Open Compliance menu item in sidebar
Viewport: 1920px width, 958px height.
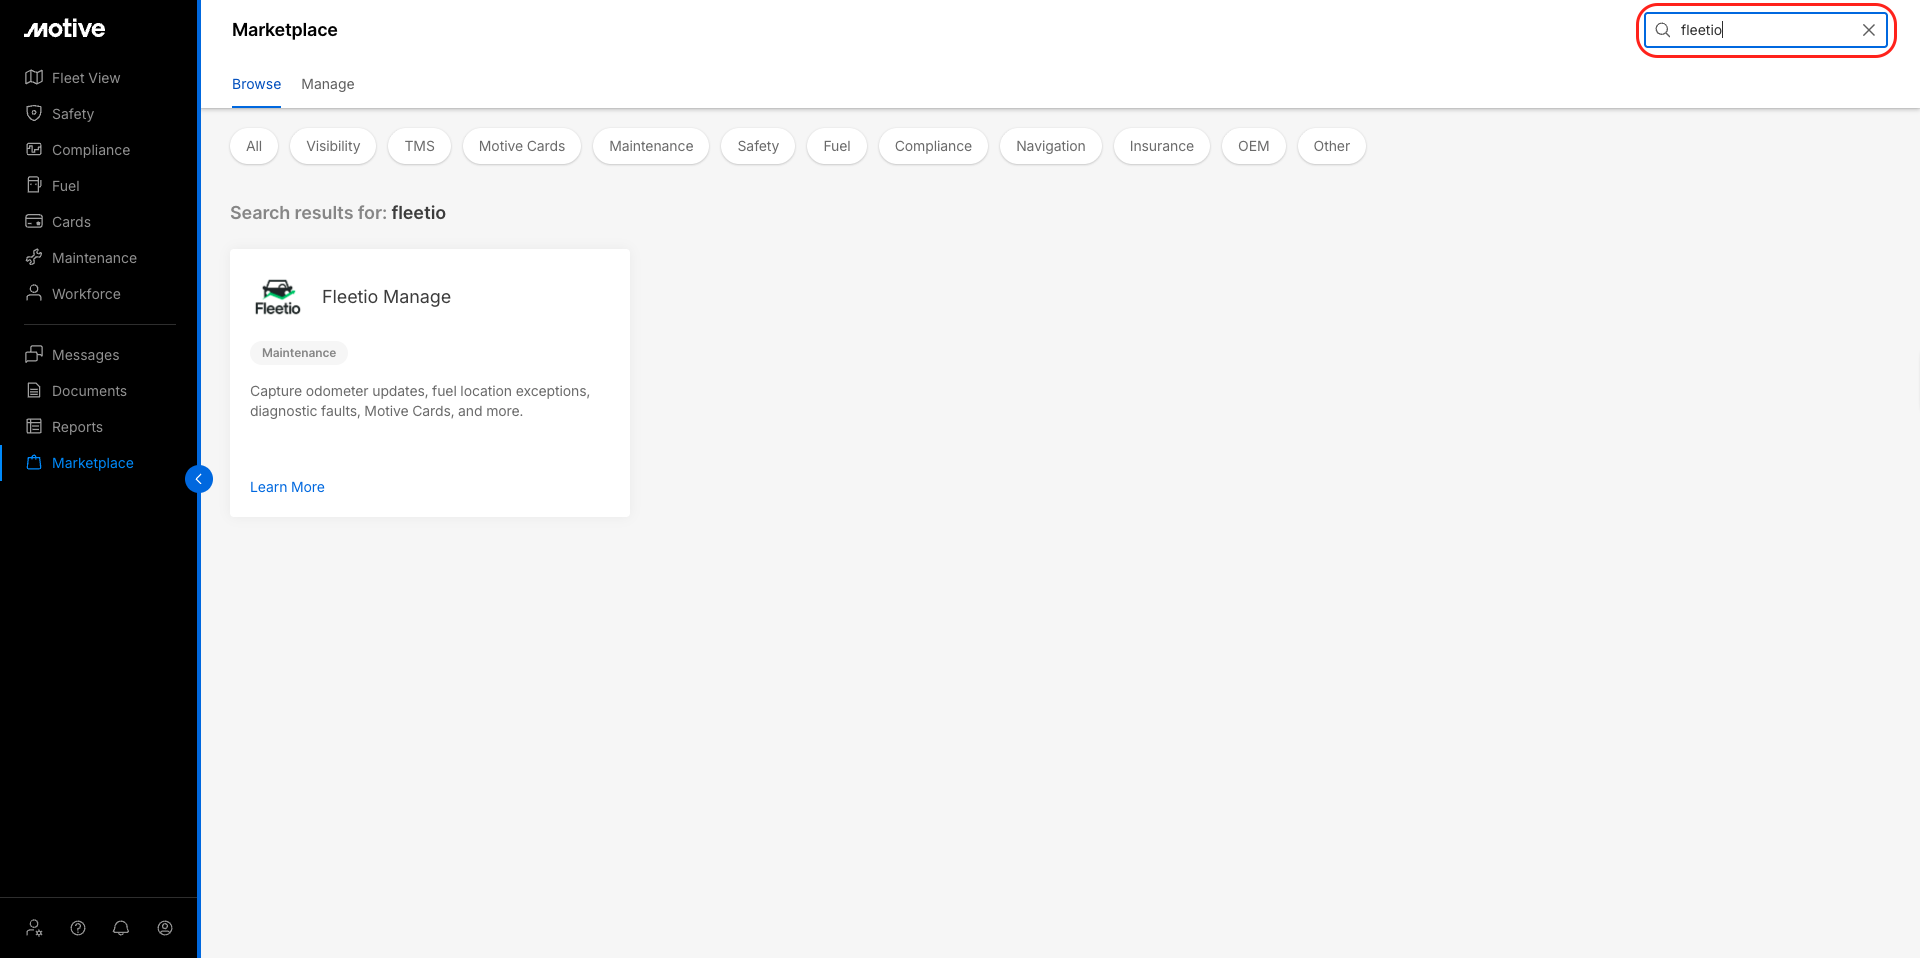(91, 150)
